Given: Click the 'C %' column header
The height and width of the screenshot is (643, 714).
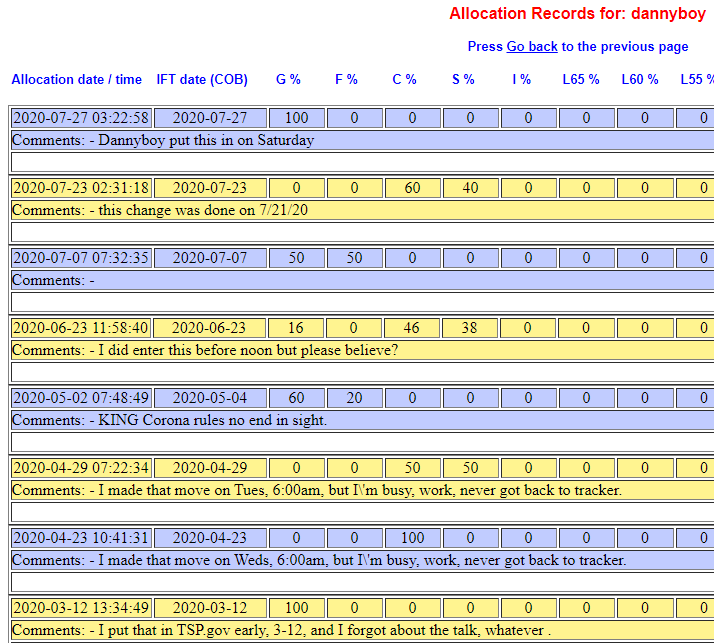Looking at the screenshot, I should 404,79.
